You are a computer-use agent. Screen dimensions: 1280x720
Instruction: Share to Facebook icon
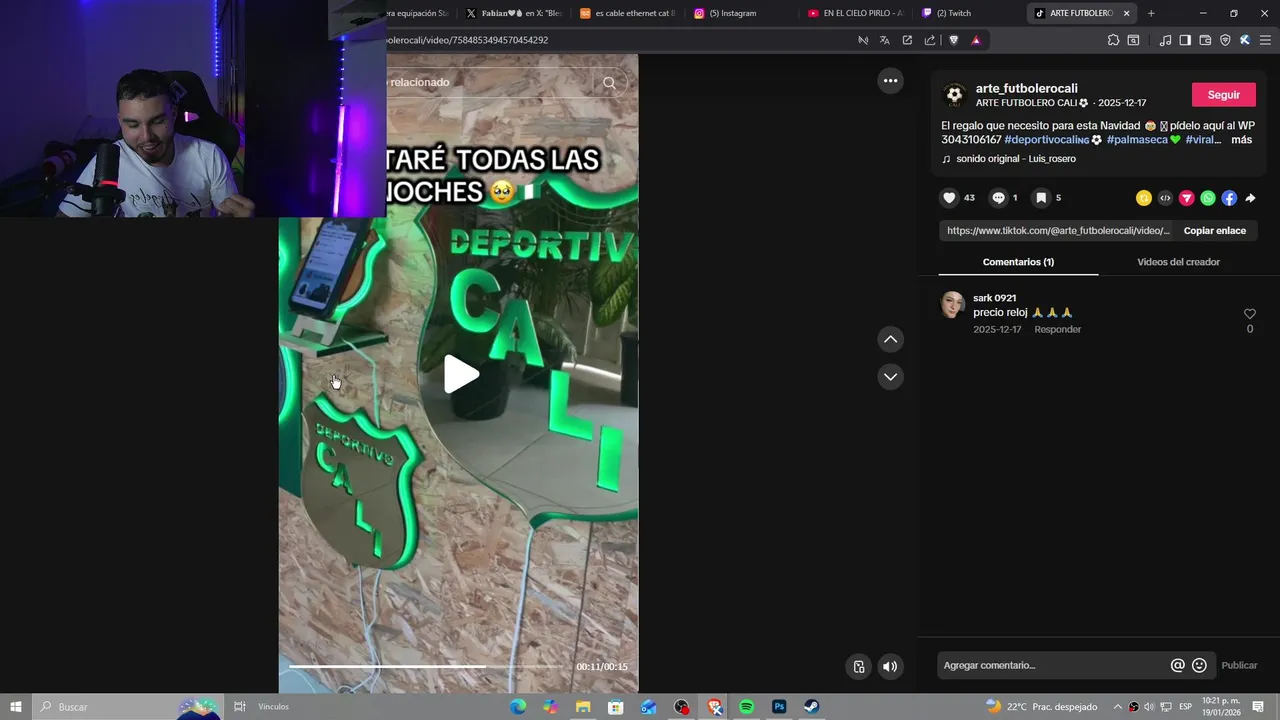point(1229,198)
